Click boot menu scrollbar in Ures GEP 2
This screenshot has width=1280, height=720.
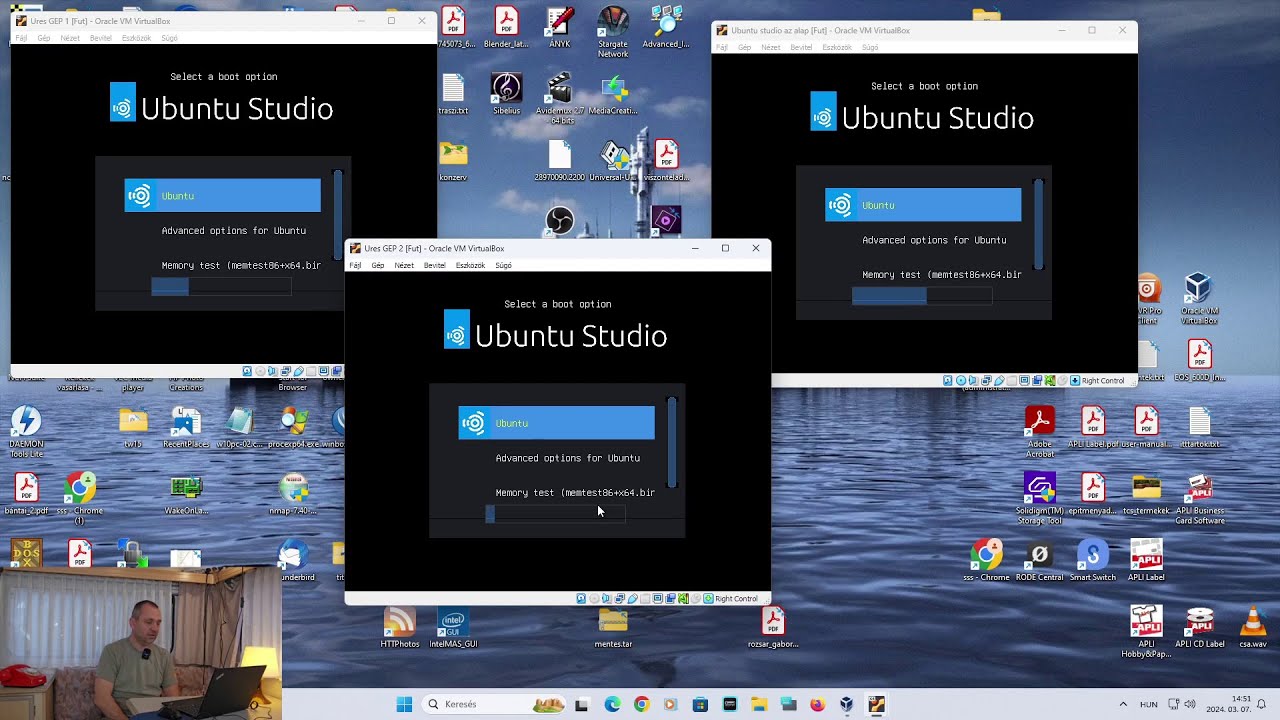[672, 443]
